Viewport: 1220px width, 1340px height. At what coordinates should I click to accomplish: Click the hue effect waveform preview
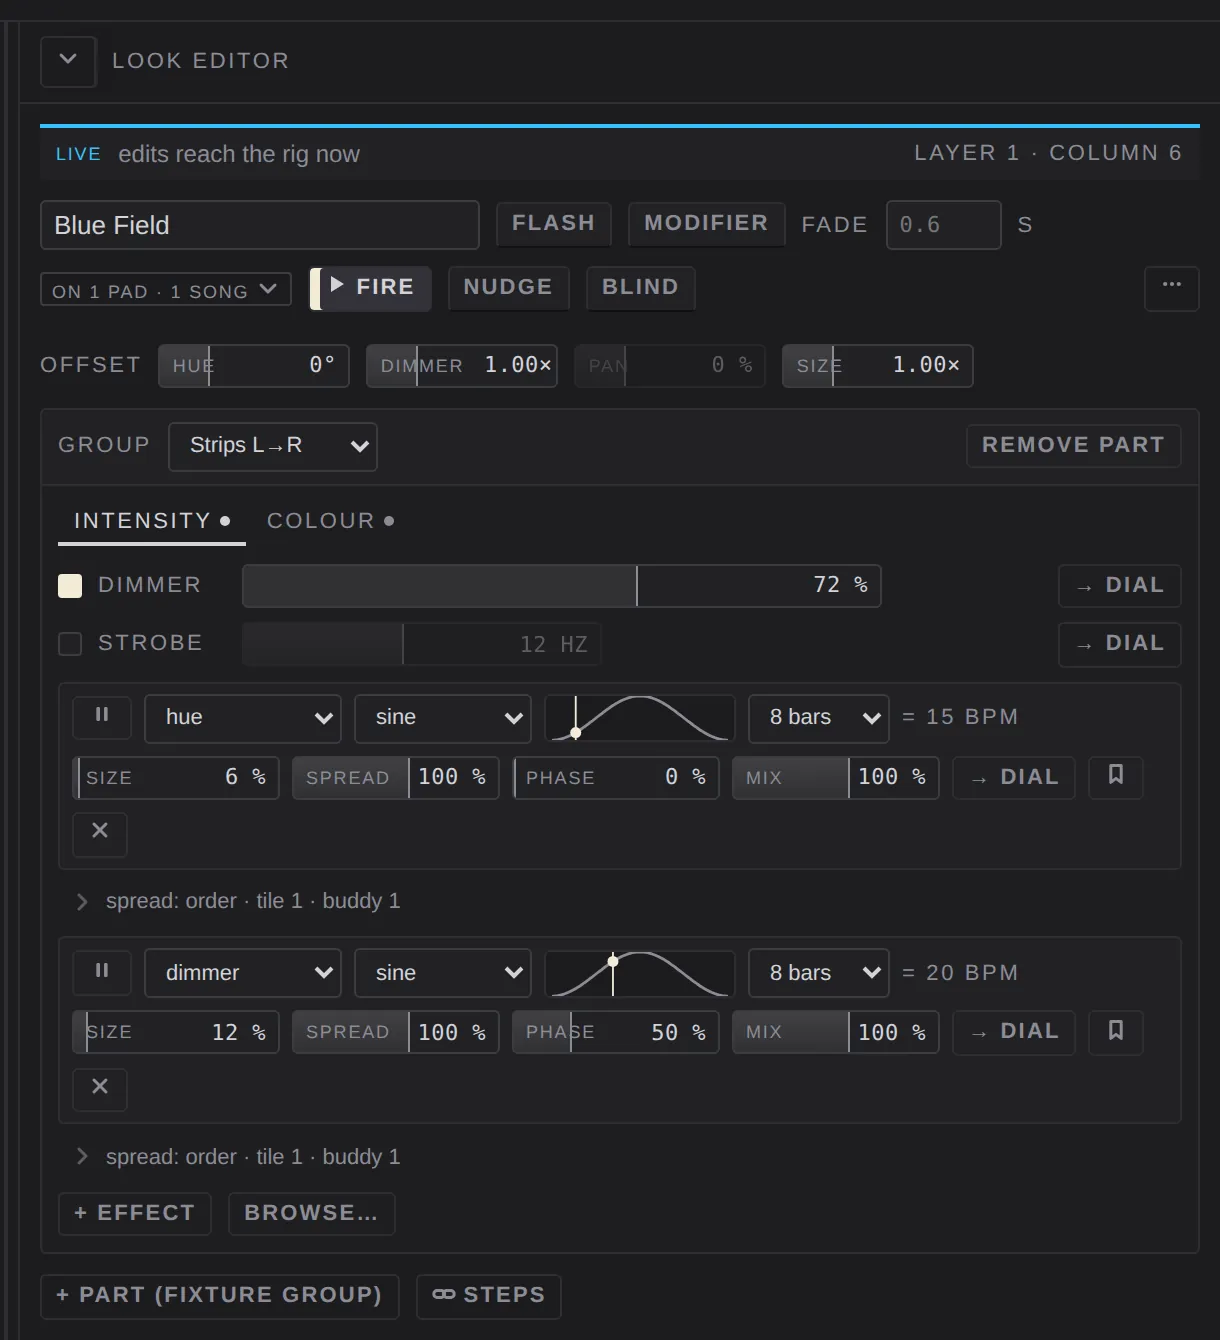click(640, 718)
